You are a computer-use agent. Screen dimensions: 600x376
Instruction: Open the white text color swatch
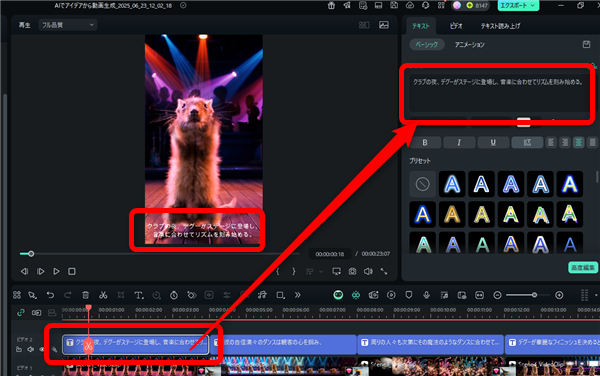pyautogui.click(x=523, y=122)
